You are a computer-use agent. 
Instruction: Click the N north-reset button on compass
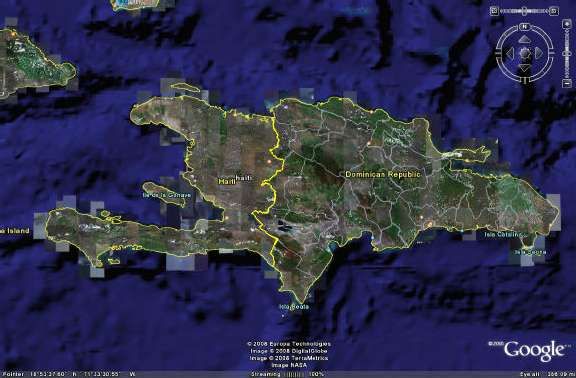click(x=525, y=27)
